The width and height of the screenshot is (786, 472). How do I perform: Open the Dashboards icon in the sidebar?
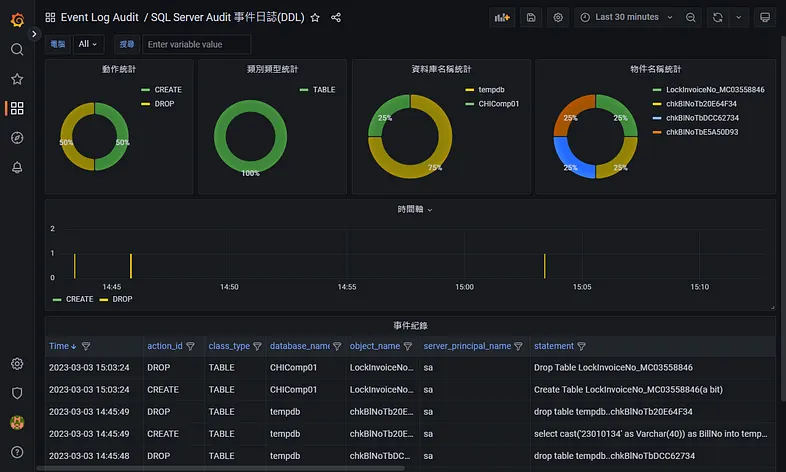[17, 108]
